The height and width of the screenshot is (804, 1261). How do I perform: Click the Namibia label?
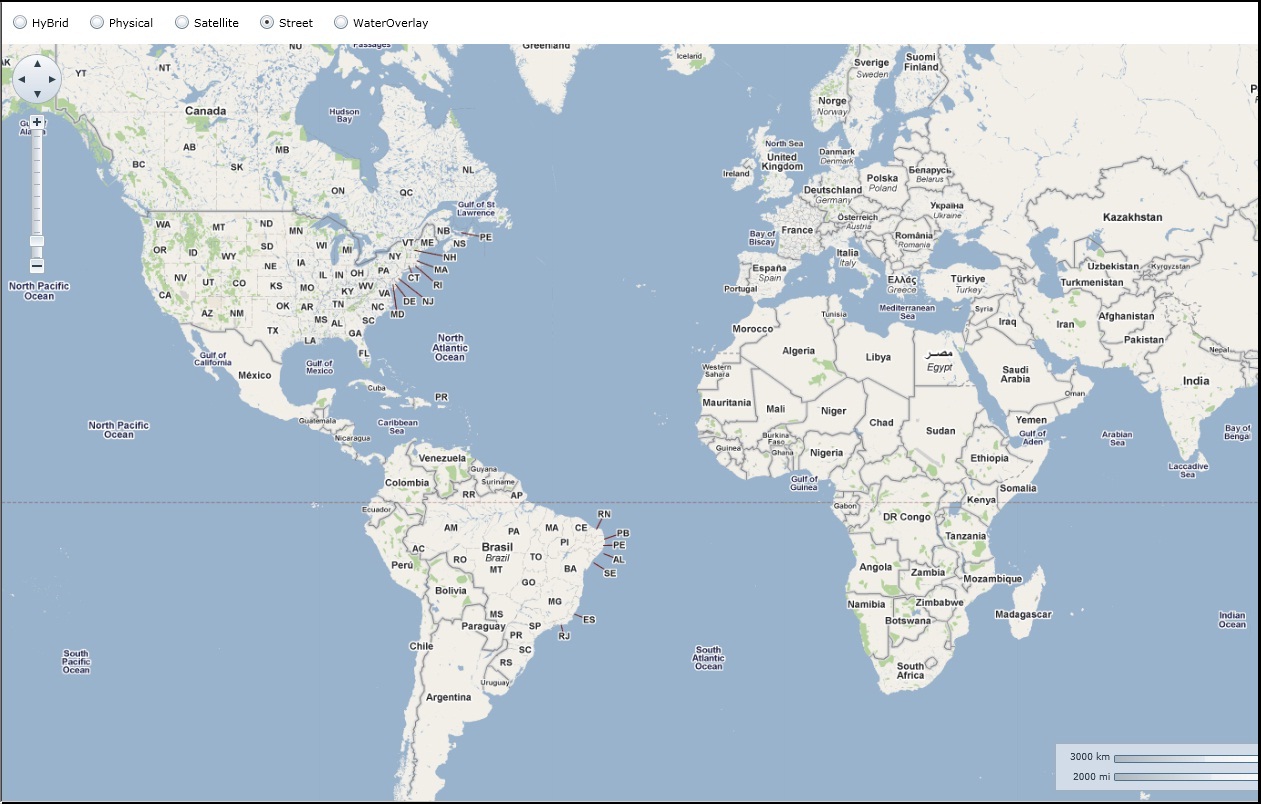pos(866,604)
